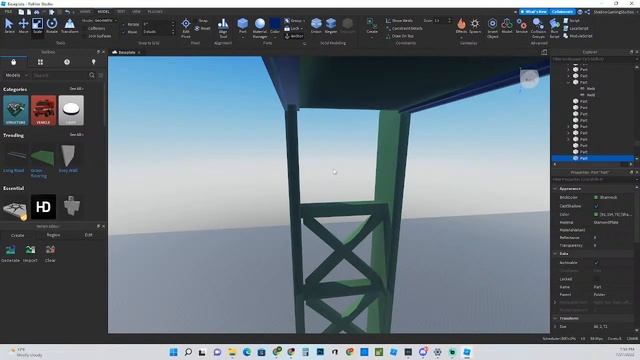The image size is (640, 360).
Task: Switch to the VIEW ribbon tab
Action: coord(136,12)
